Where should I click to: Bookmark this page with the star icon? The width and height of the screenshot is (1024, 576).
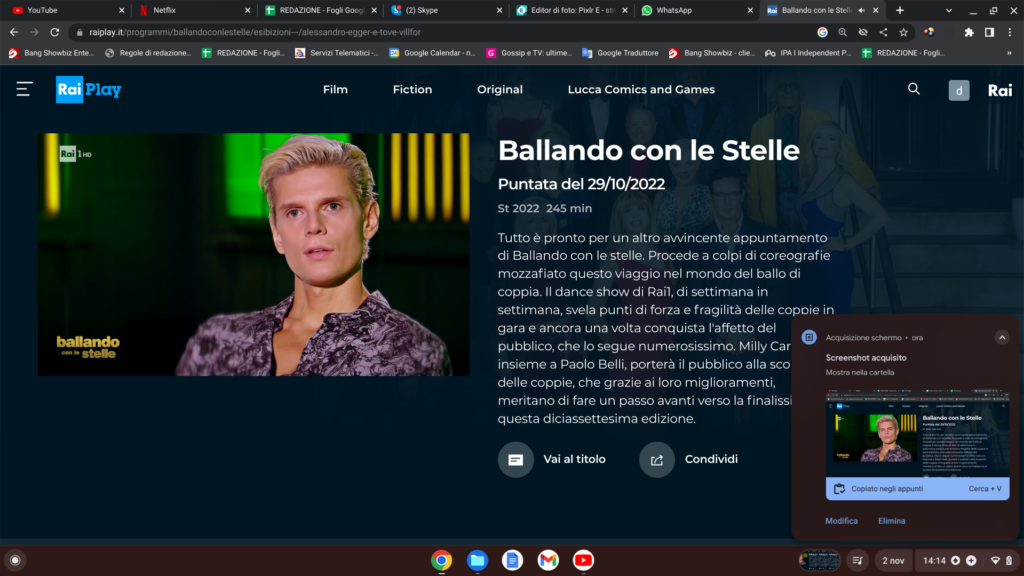click(904, 32)
